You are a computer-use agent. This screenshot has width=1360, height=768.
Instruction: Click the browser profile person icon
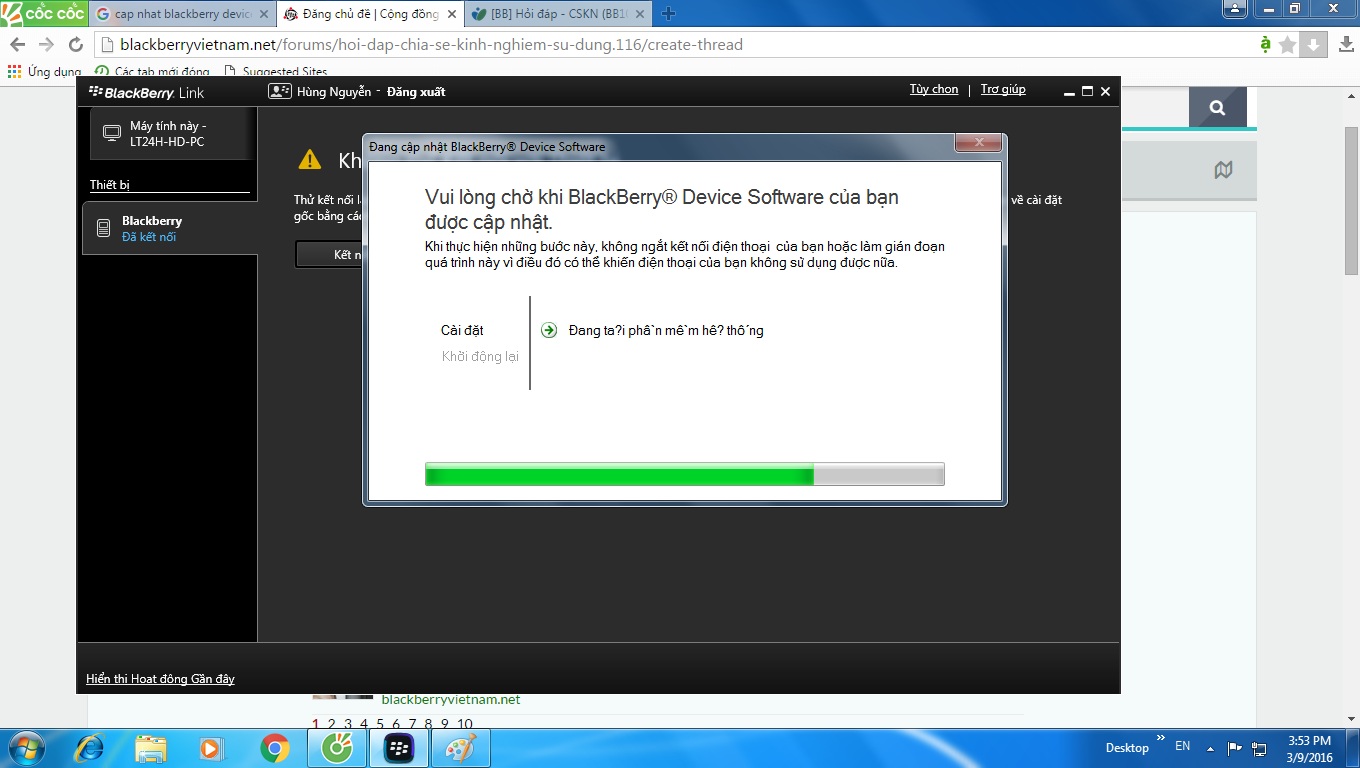1236,8
